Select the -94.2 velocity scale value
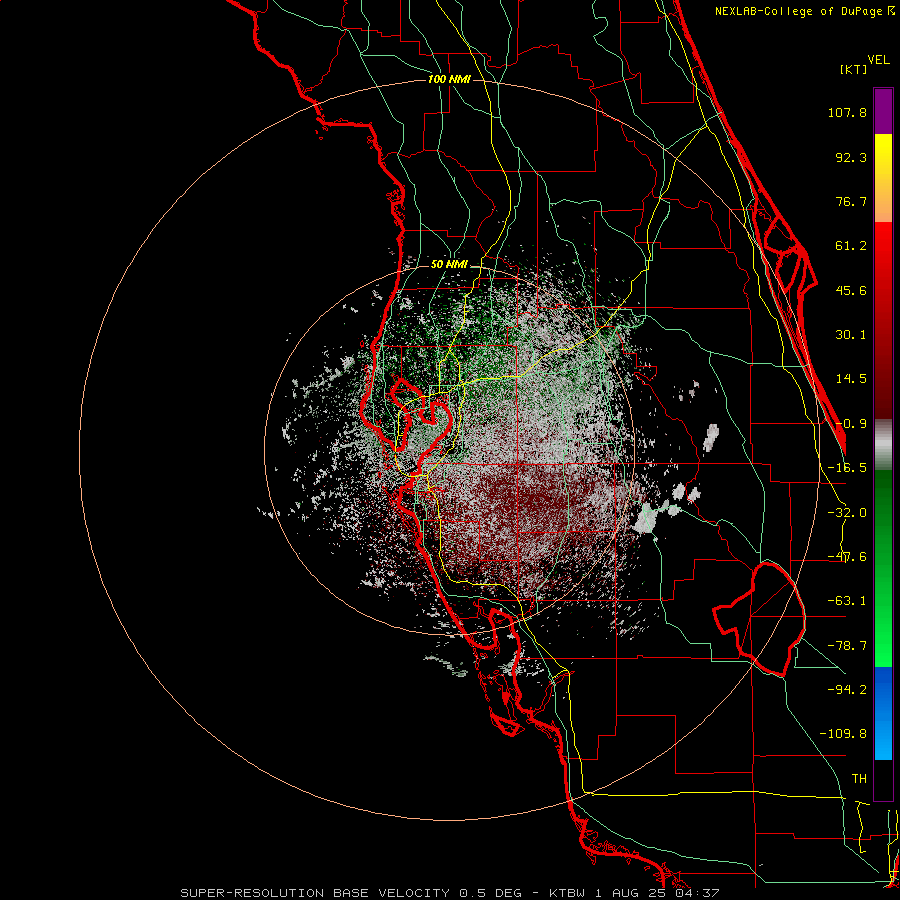Screen dimensions: 900x900 pyautogui.click(x=847, y=689)
